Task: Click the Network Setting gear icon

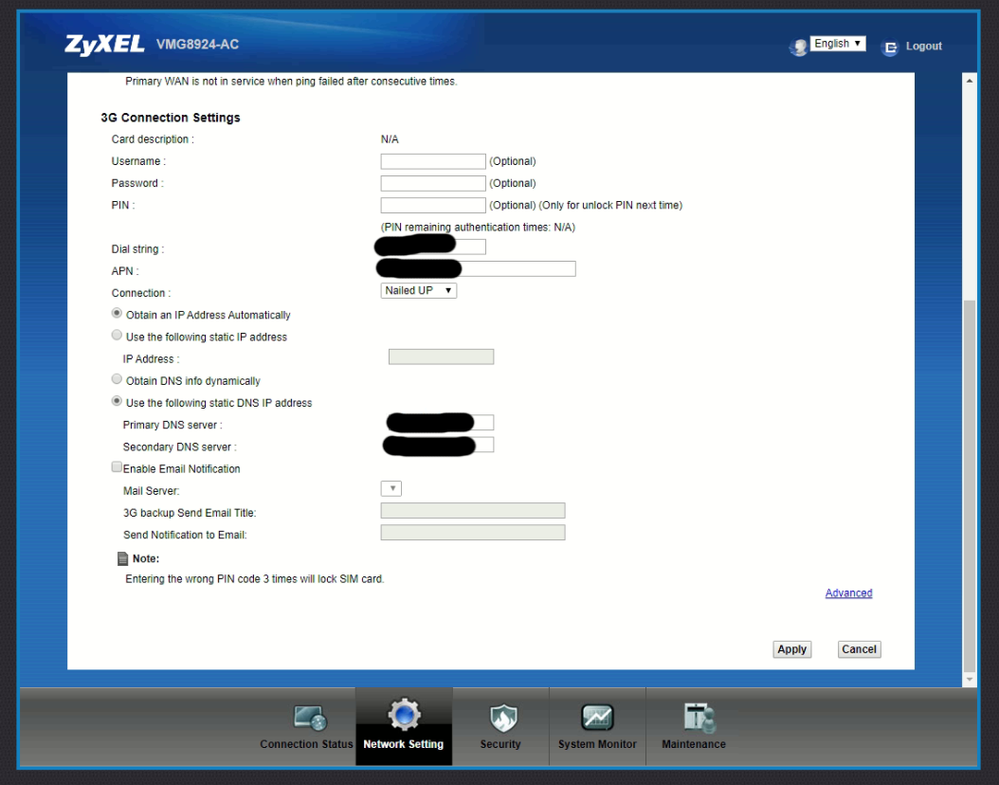Action: [x=404, y=715]
